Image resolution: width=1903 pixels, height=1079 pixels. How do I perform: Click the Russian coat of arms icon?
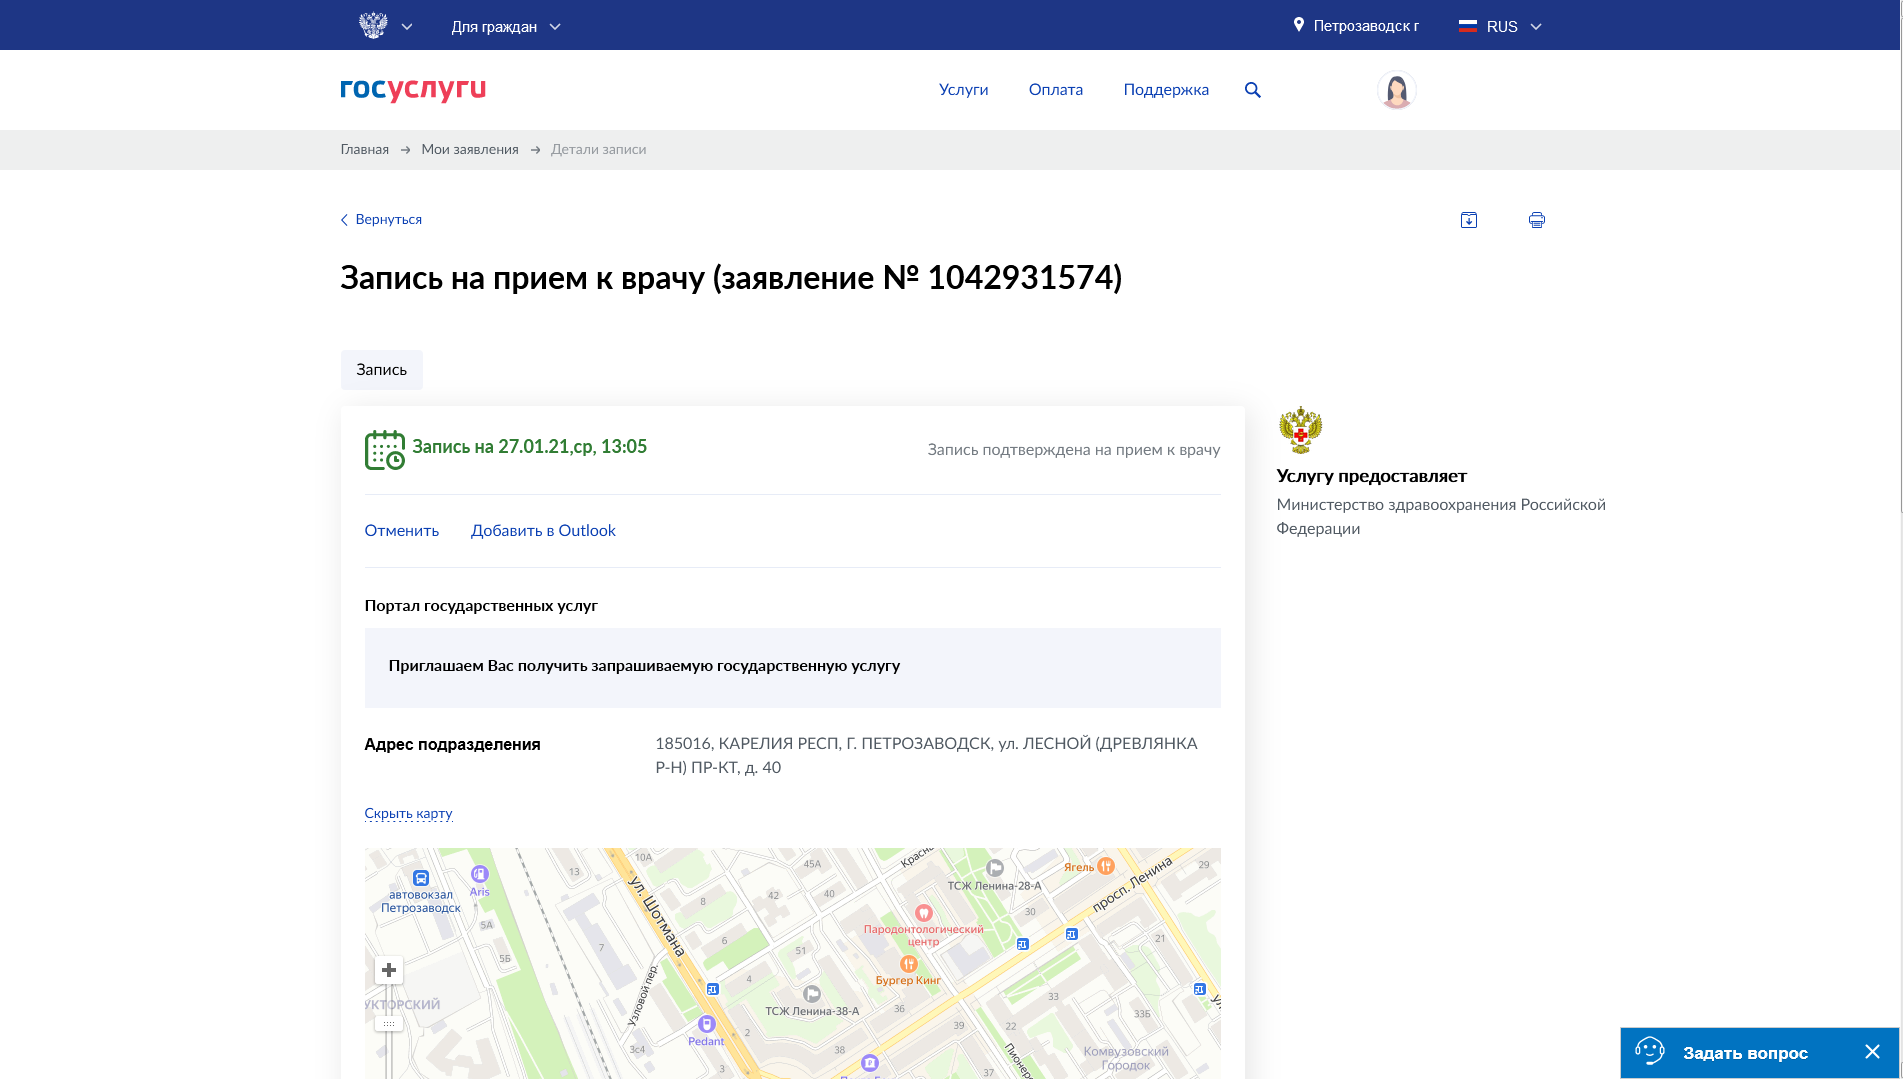tap(373, 25)
